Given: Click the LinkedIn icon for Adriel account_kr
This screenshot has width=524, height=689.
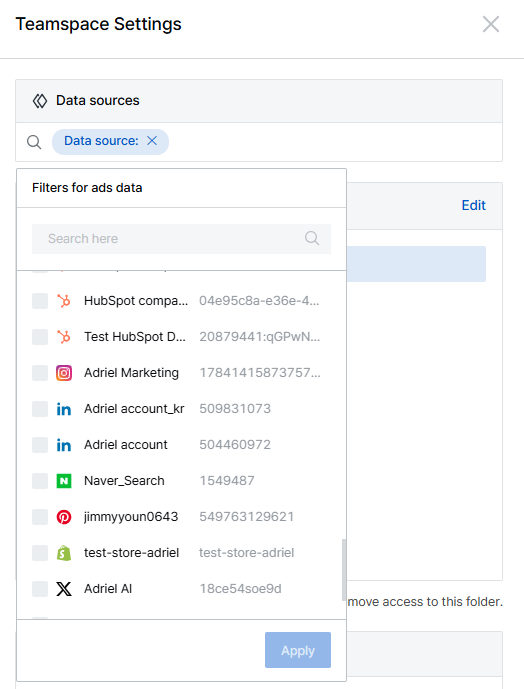Looking at the screenshot, I should (x=64, y=409).
